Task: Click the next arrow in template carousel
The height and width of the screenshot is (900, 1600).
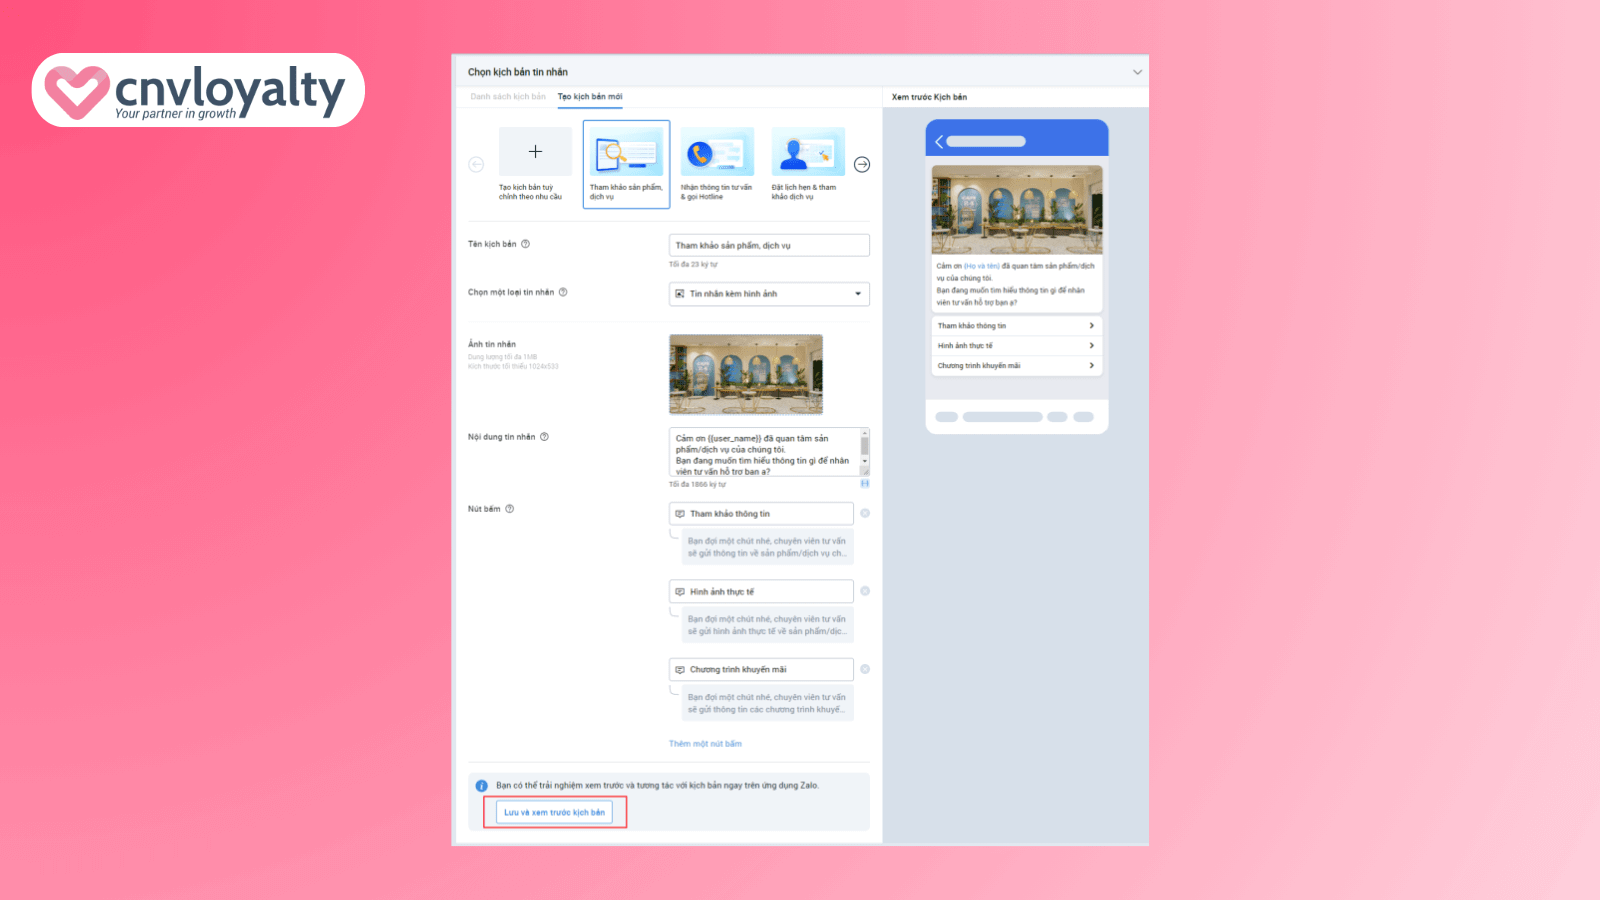Action: click(x=862, y=165)
